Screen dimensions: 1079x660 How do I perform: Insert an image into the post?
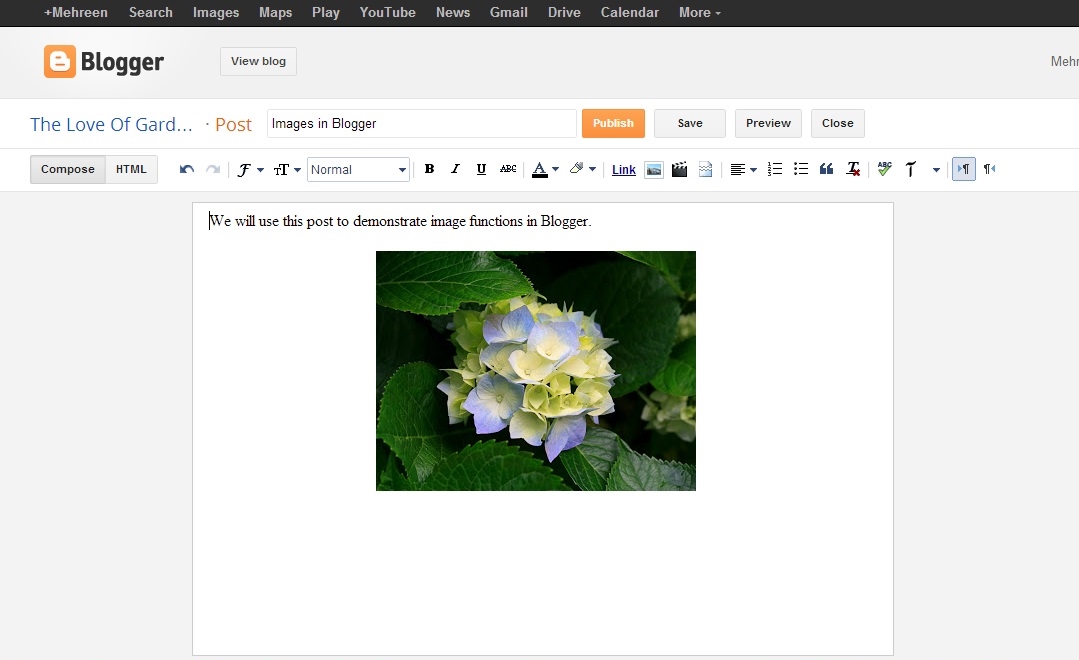pyautogui.click(x=654, y=169)
